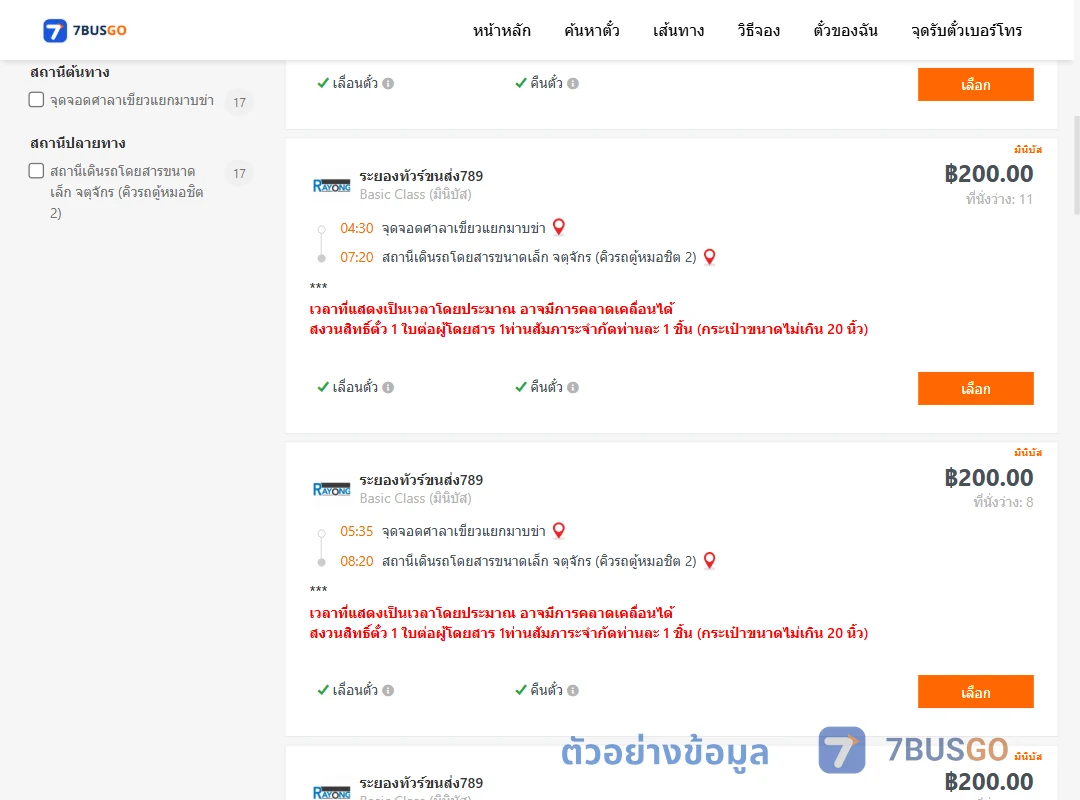Open the จุดรับตั๋วเบอร์โทร menu item
The height and width of the screenshot is (800, 1080).
tap(966, 30)
